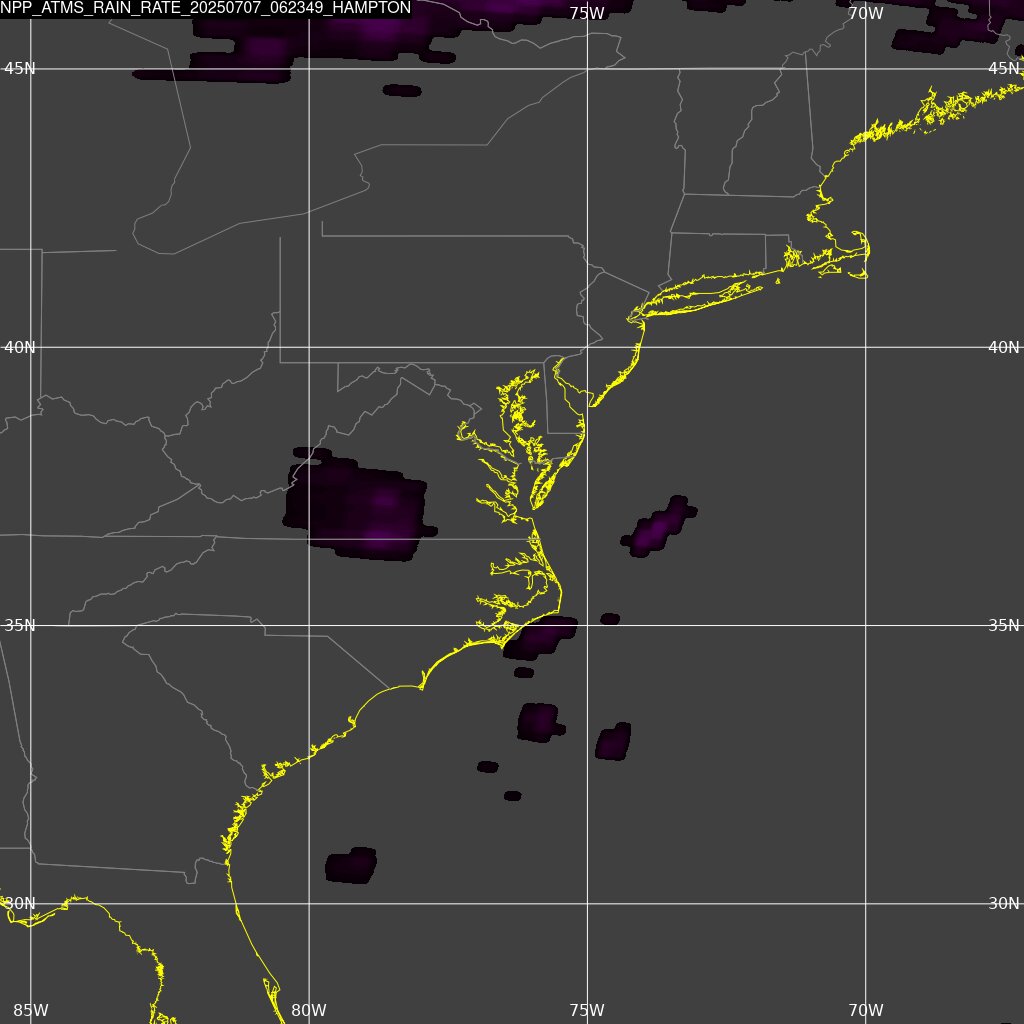Click the 35N label on the left side
The height and width of the screenshot is (1024, 1024).
click(x=20, y=626)
